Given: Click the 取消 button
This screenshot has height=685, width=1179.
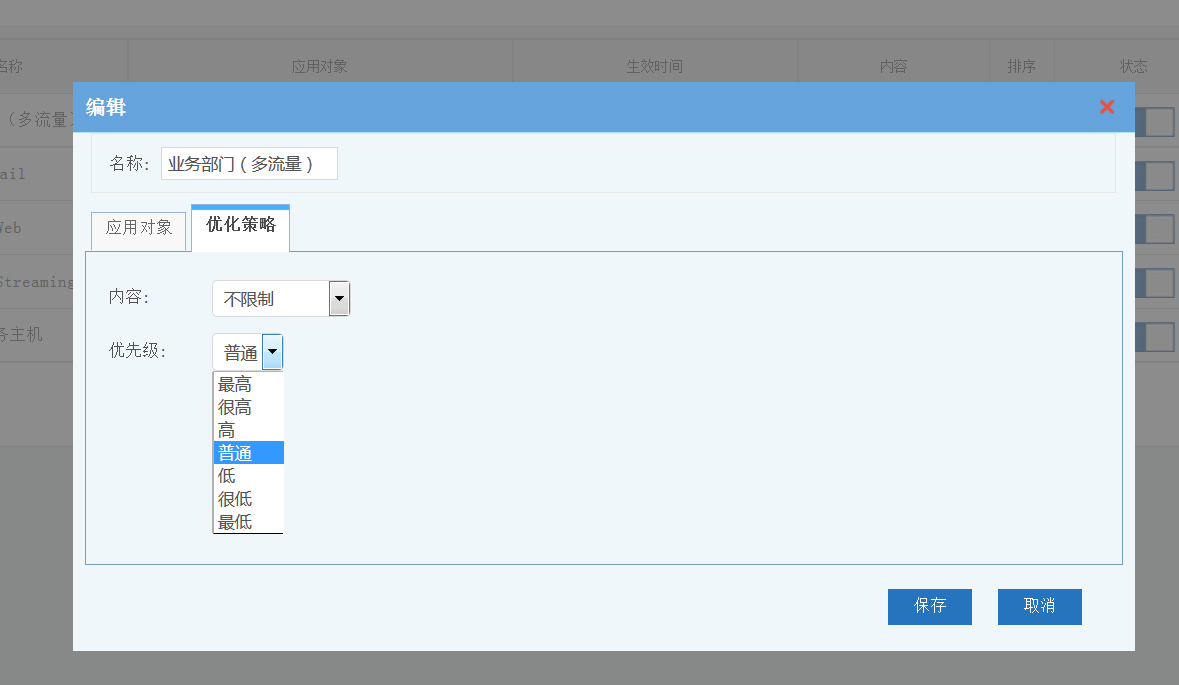Looking at the screenshot, I should coord(1039,606).
